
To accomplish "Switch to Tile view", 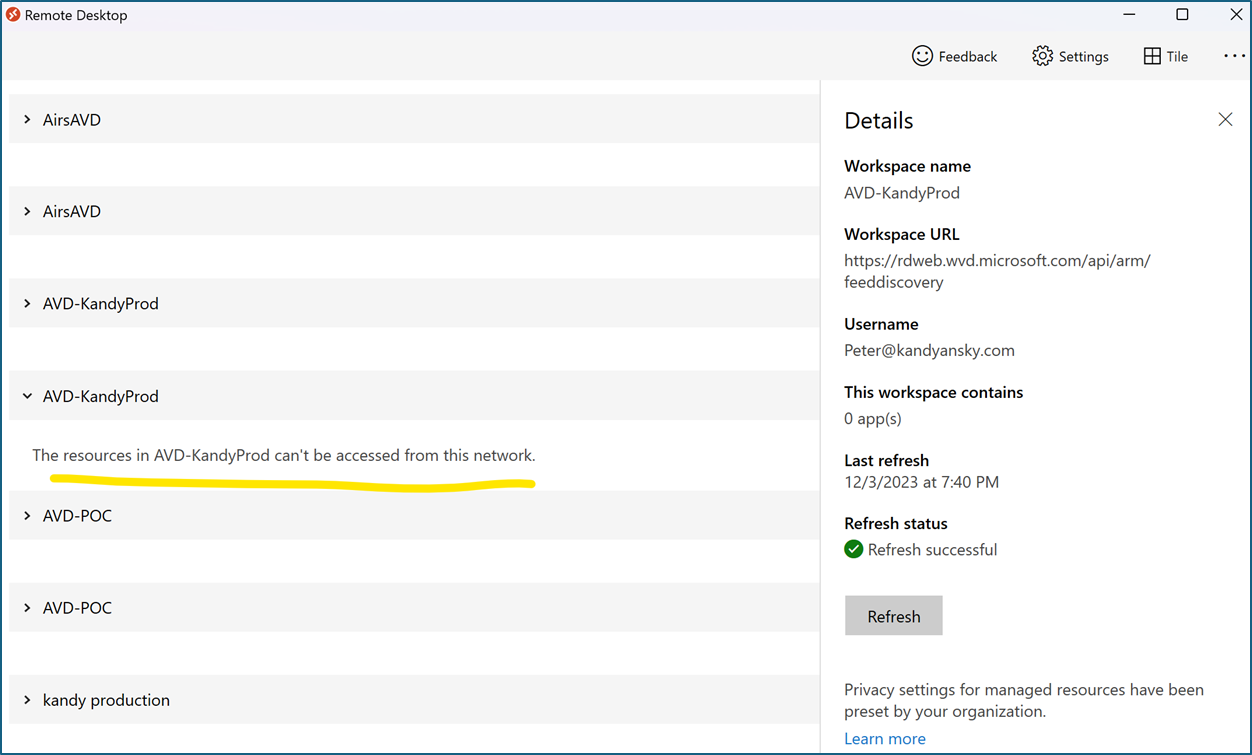I will (1166, 56).
